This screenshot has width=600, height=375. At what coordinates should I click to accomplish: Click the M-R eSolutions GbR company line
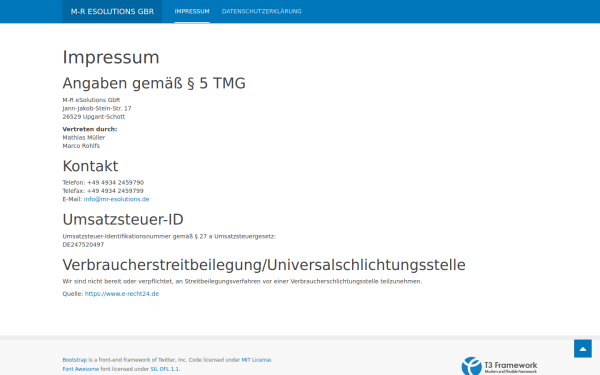click(x=91, y=100)
